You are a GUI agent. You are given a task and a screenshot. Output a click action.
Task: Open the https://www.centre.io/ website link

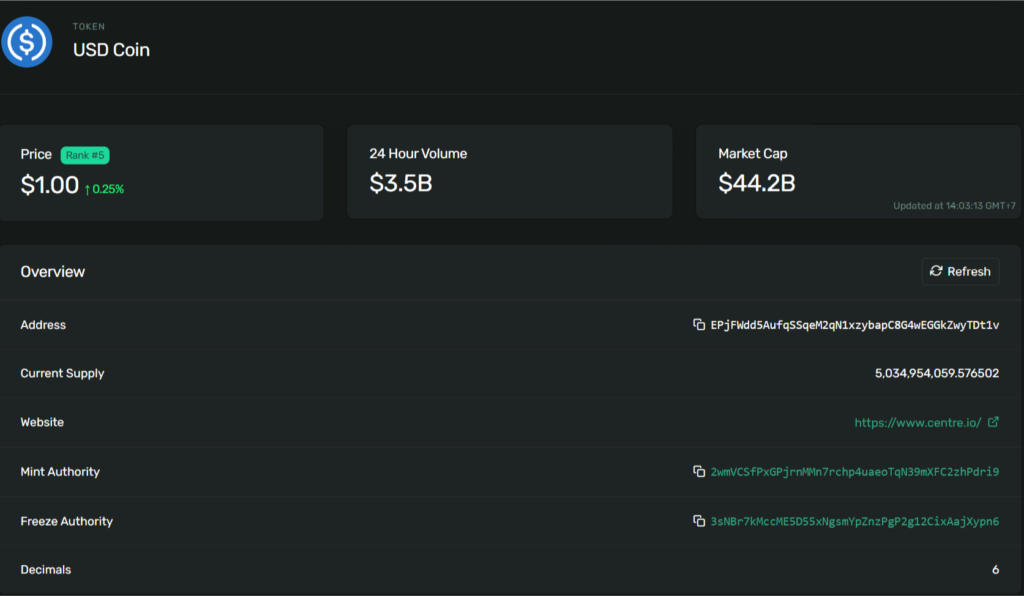[918, 423]
